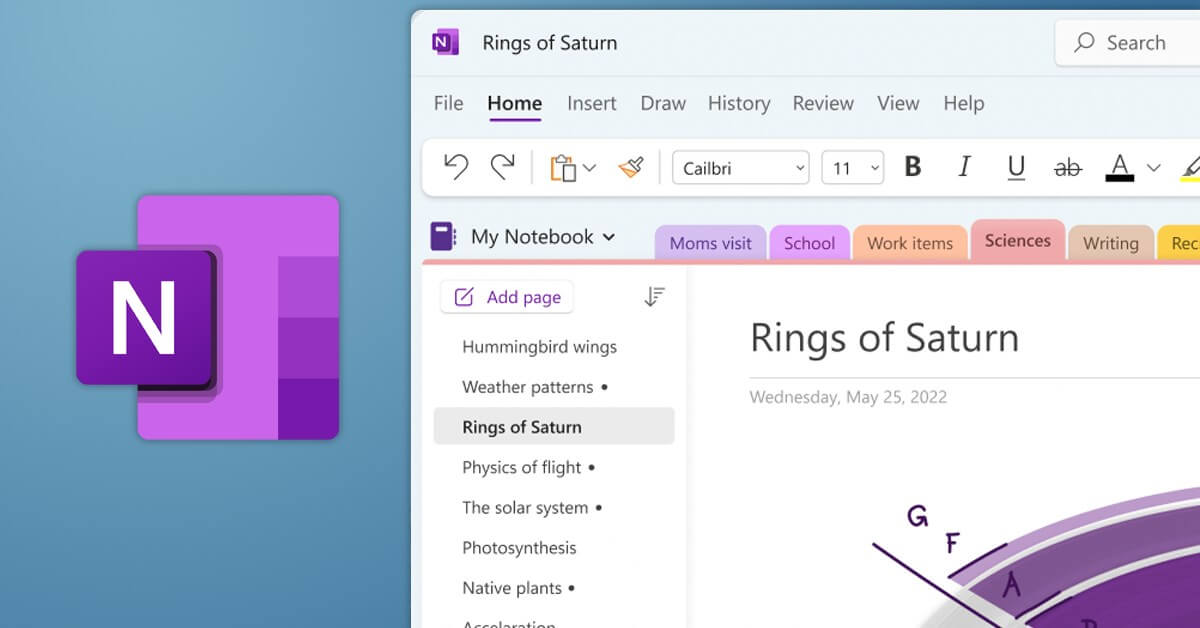
Task: Switch to the Draw ribbon tab
Action: [x=662, y=103]
